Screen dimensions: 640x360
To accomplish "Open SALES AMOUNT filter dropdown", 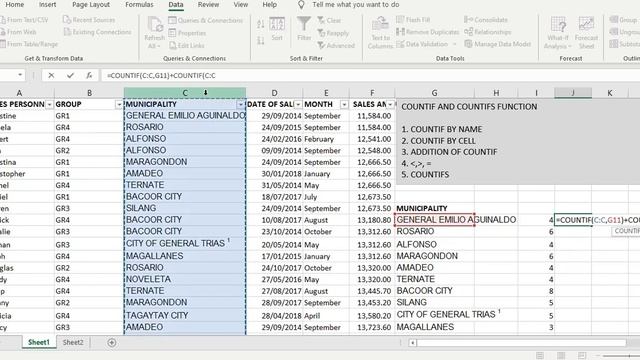I will tap(390, 105).
